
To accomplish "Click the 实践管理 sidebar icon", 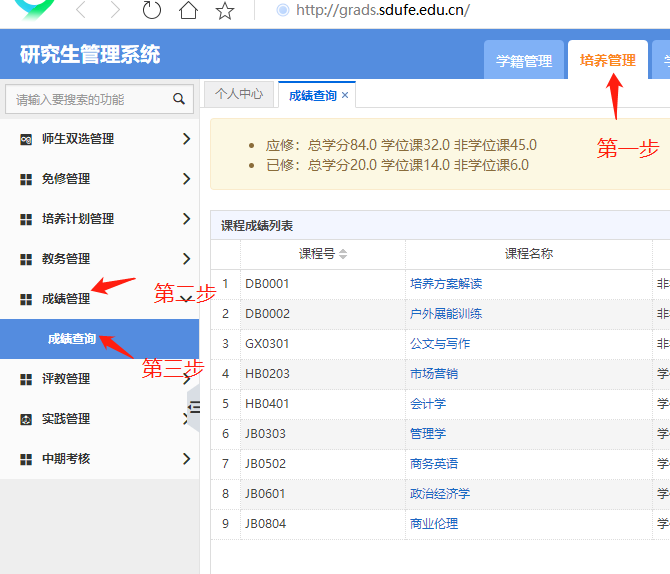I will click(26, 419).
